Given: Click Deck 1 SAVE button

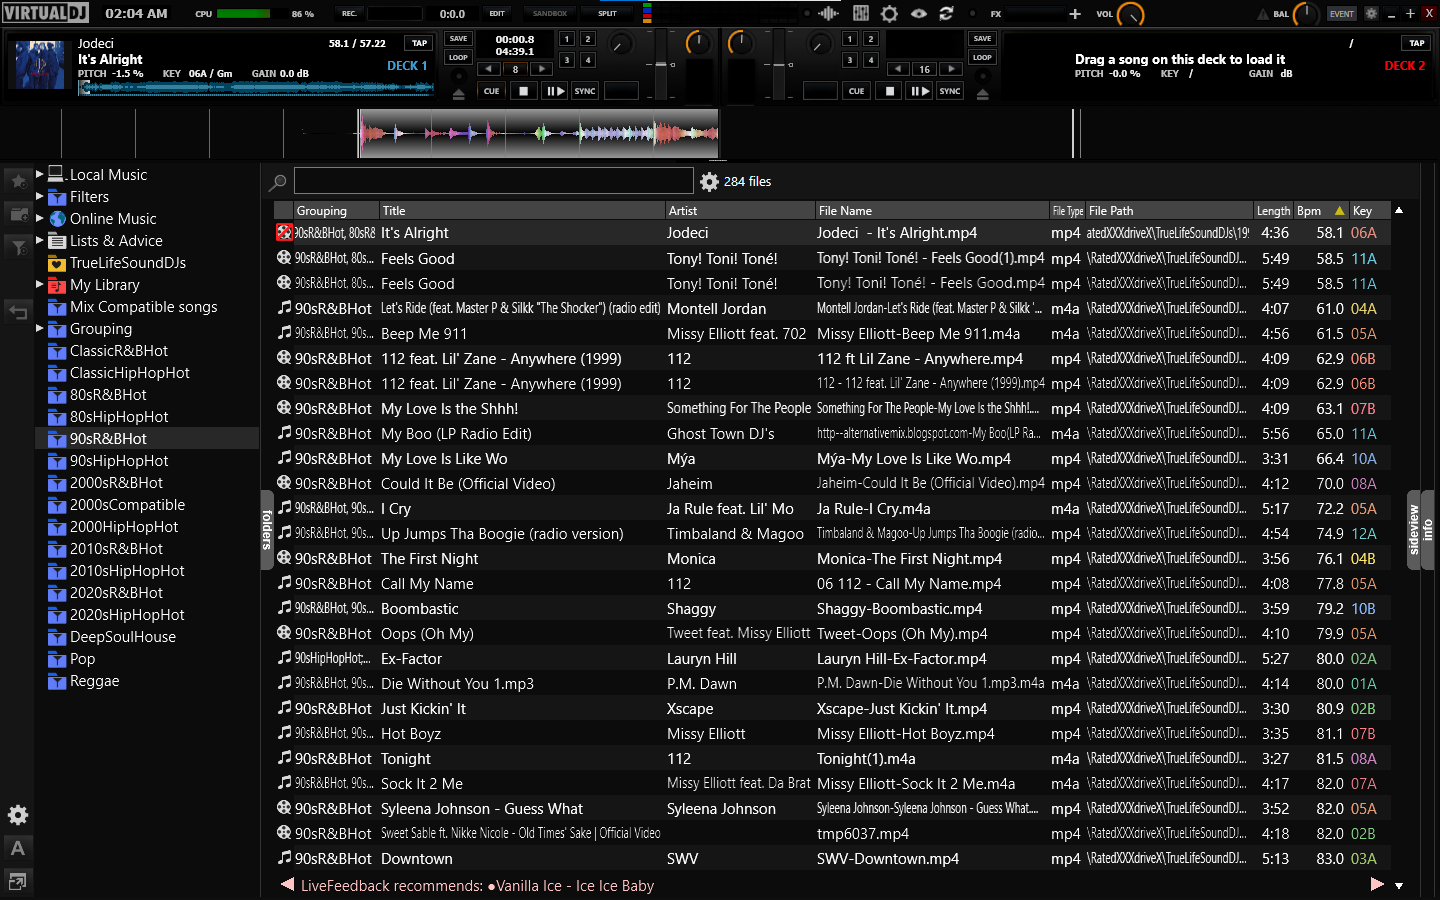Looking at the screenshot, I should [458, 39].
